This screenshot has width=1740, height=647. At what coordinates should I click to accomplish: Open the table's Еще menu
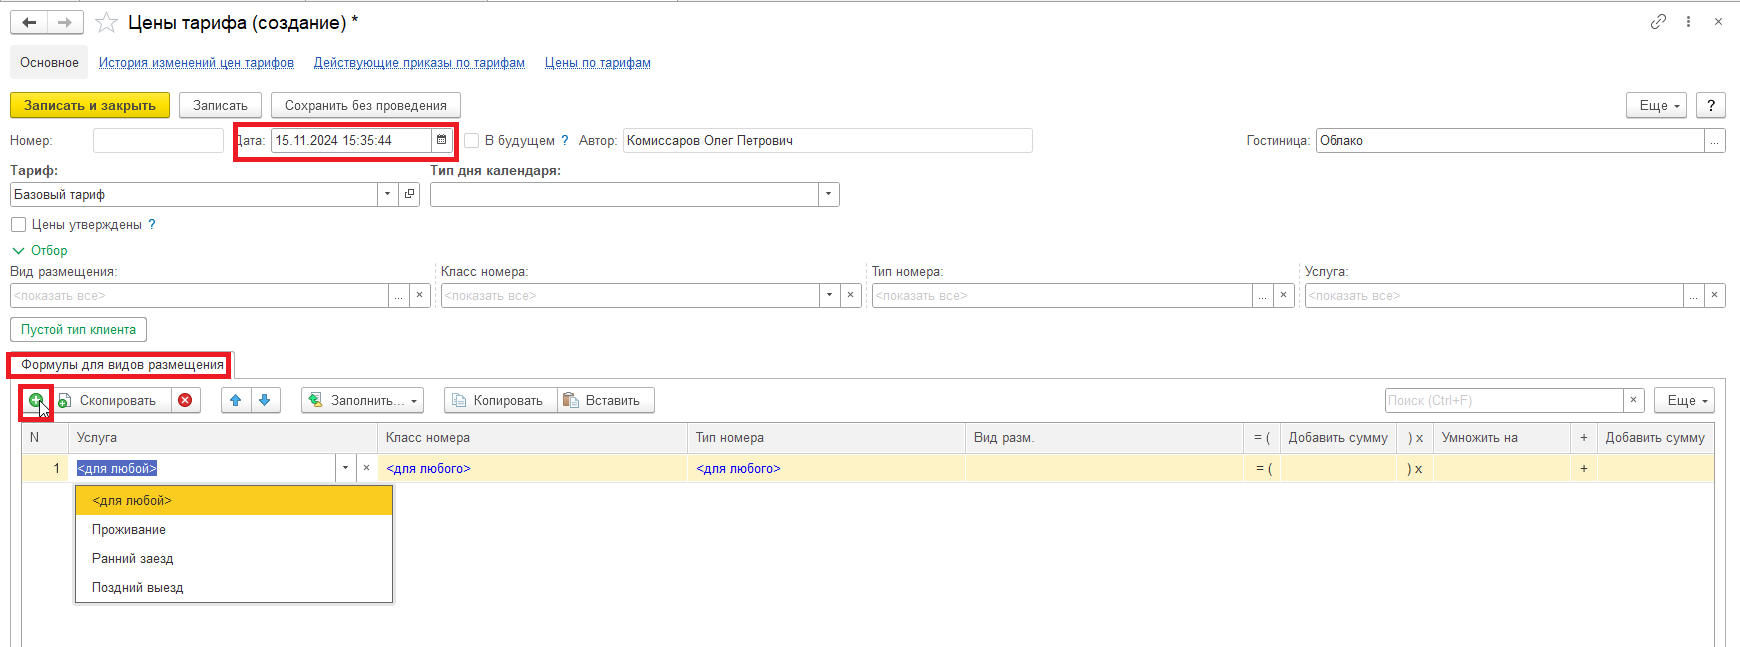pyautogui.click(x=1685, y=401)
